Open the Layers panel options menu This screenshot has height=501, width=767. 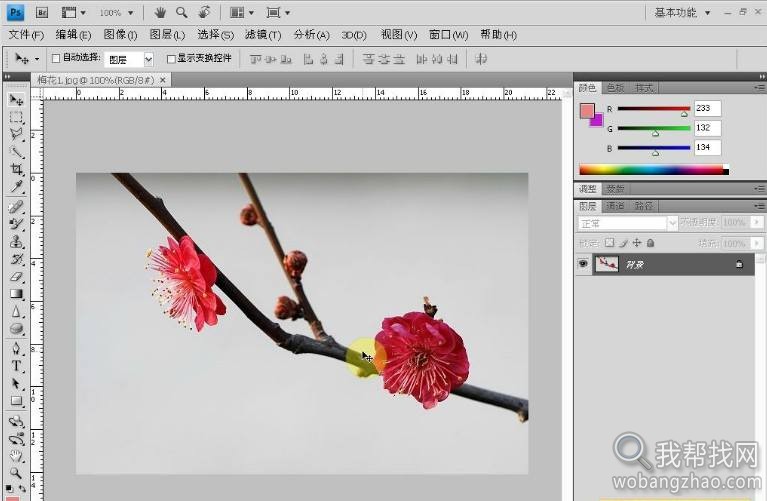pos(759,205)
